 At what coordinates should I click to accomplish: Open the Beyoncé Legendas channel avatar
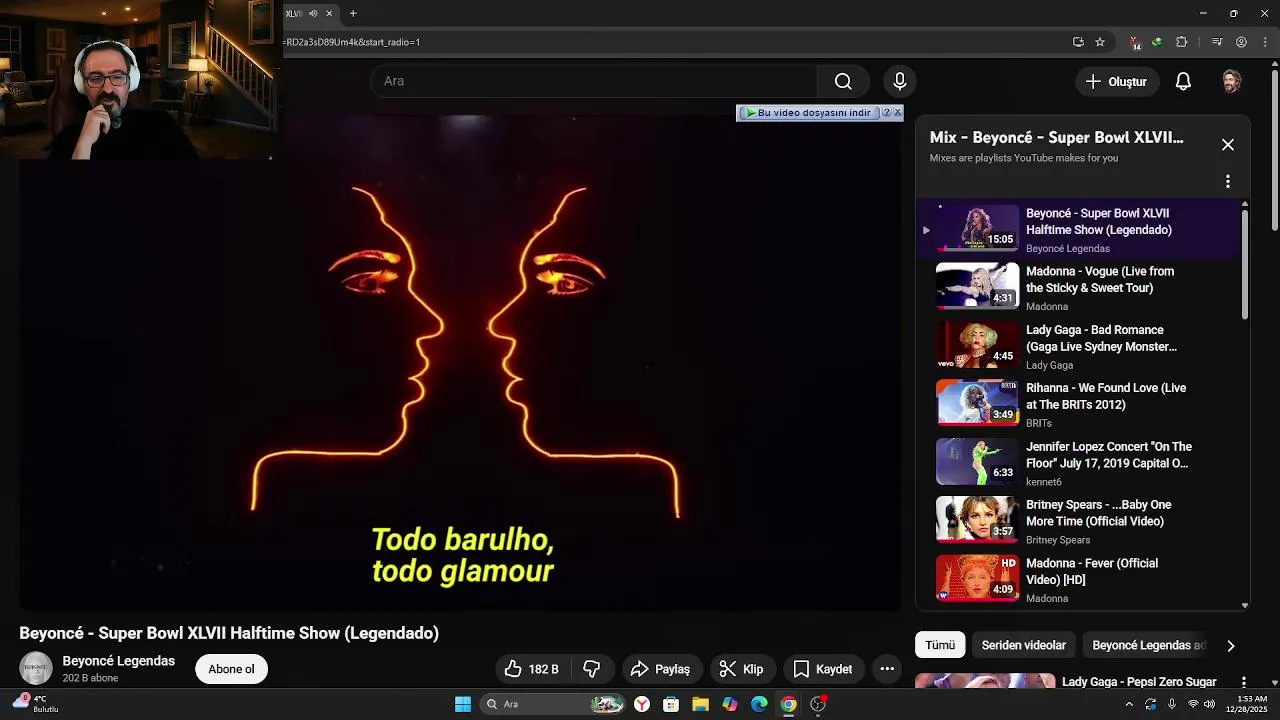point(36,669)
